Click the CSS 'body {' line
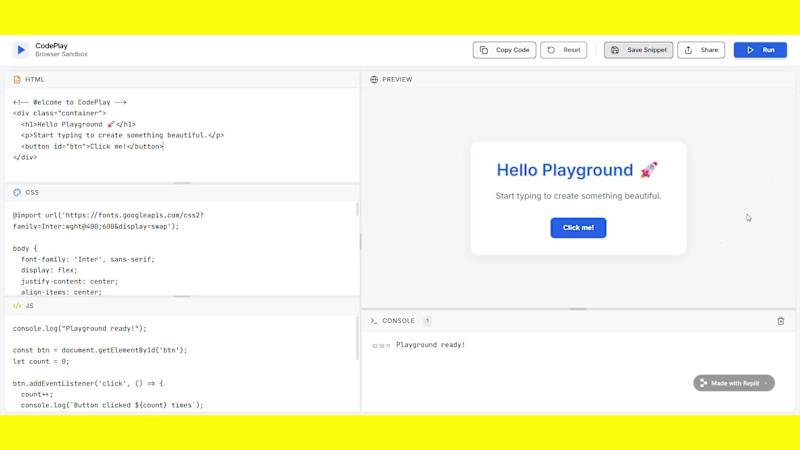Screen dimensions: 800x450 coord(25,248)
